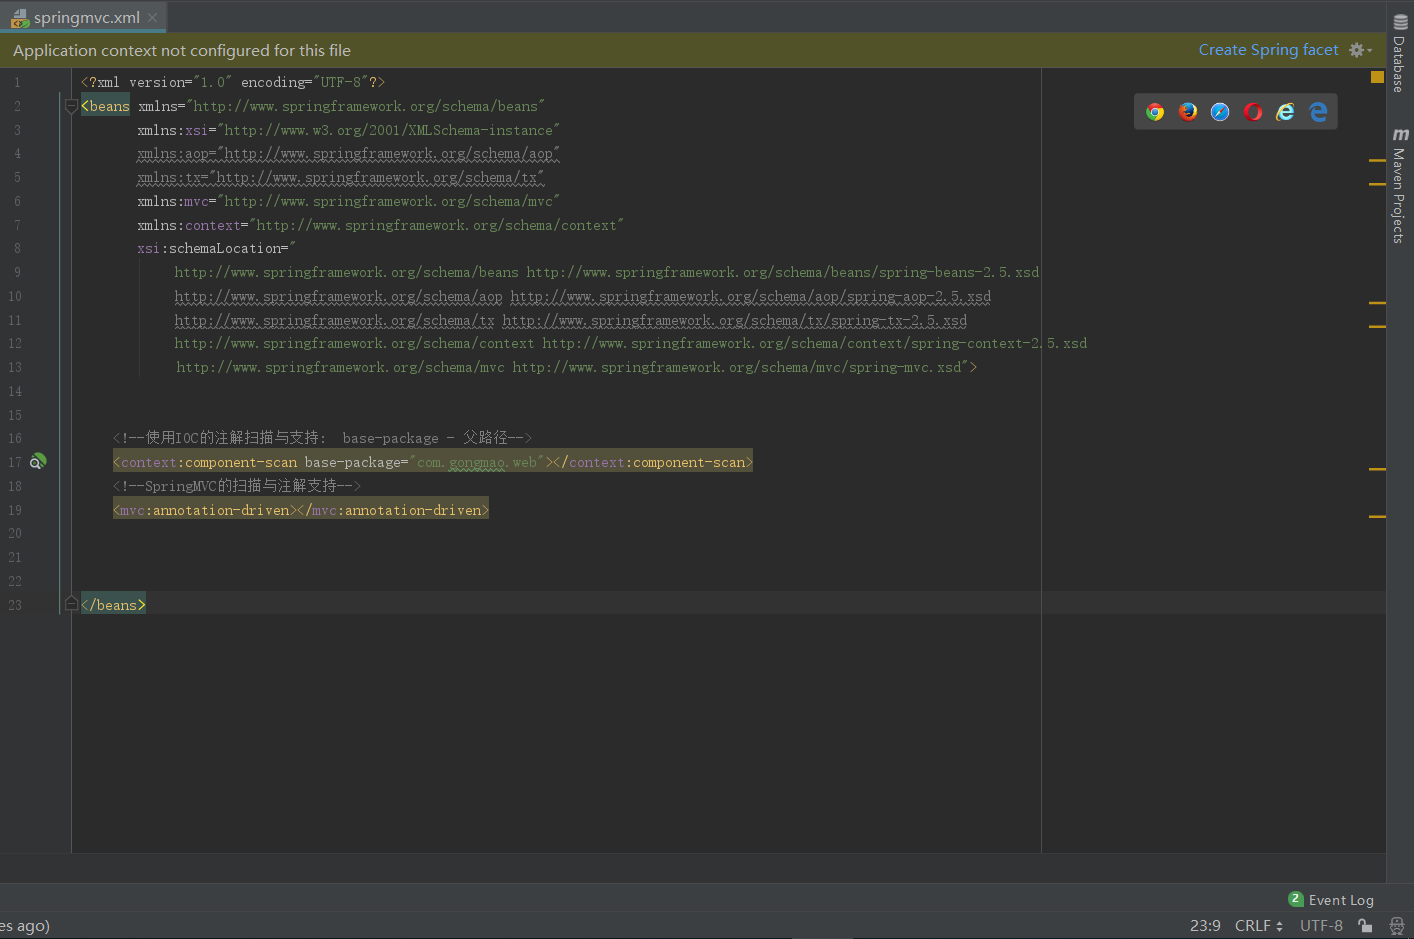Image resolution: width=1414 pixels, height=939 pixels.
Task: Jump to warning marker for annotation-driven line
Action: pos(1377,516)
